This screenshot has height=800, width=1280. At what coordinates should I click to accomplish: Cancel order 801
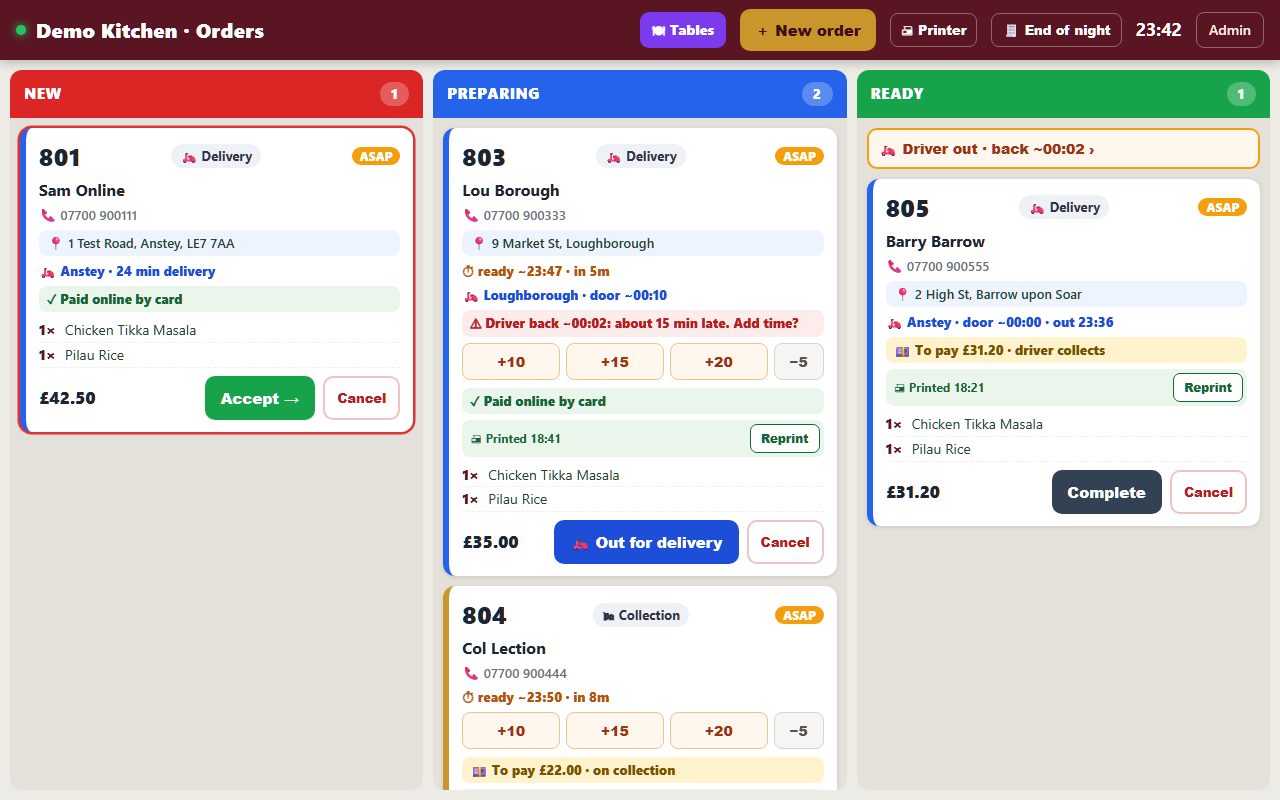(361, 398)
